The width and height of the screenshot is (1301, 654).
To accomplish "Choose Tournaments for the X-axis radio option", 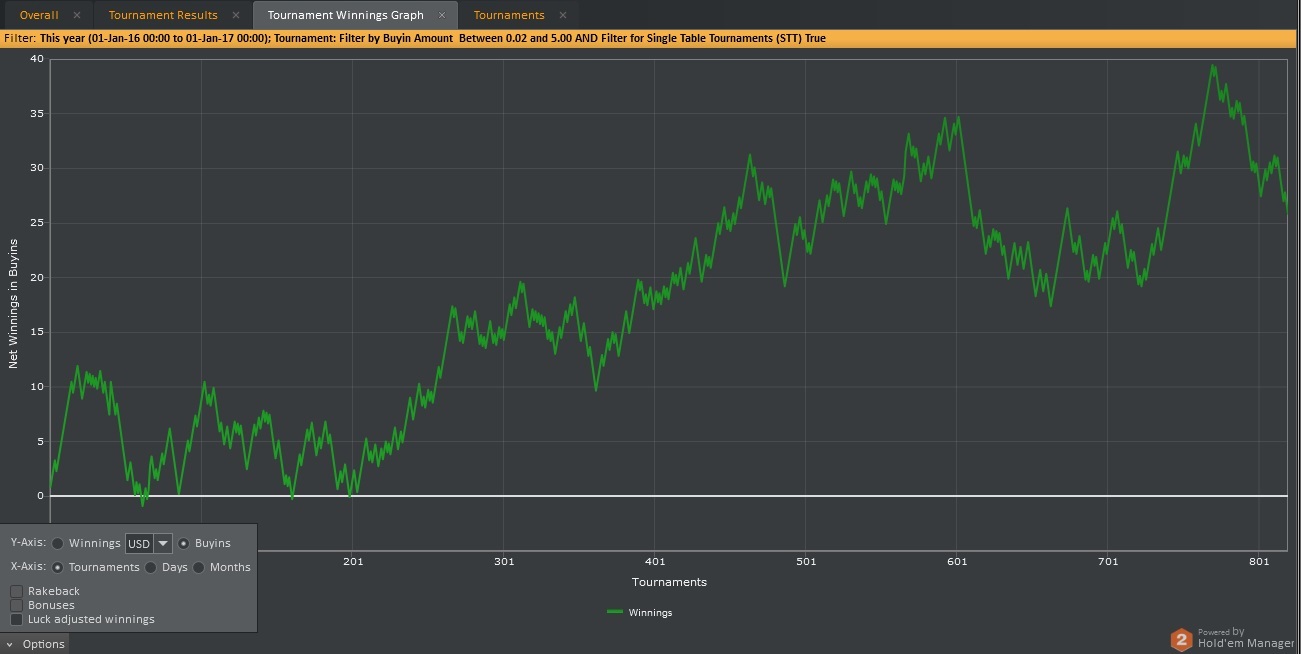I will tap(58, 567).
